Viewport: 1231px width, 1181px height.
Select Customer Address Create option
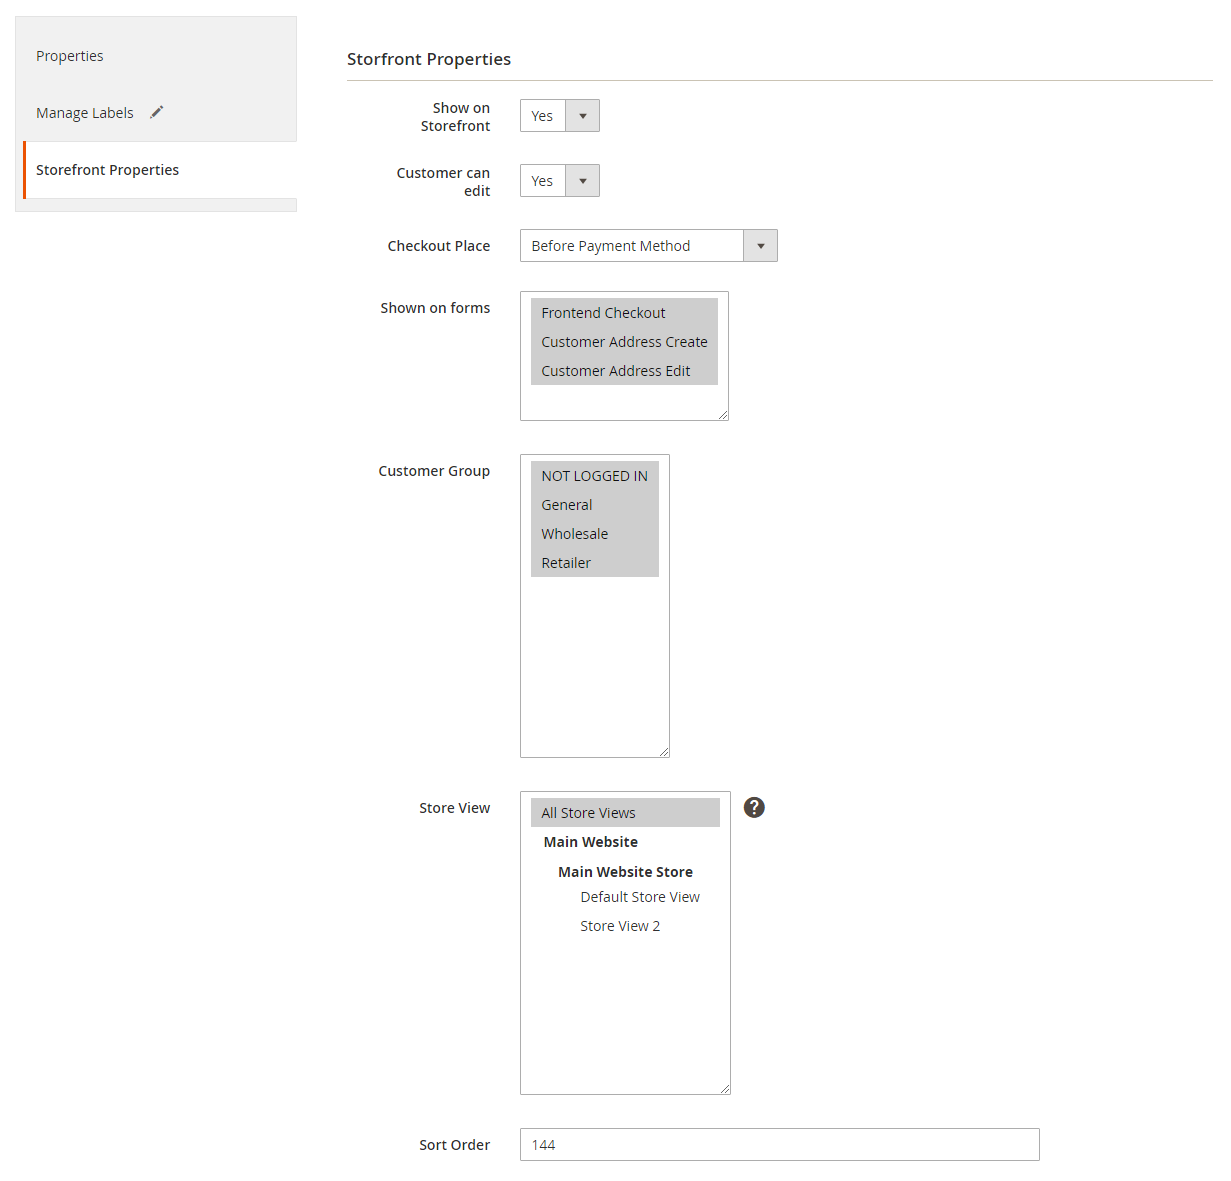point(624,342)
